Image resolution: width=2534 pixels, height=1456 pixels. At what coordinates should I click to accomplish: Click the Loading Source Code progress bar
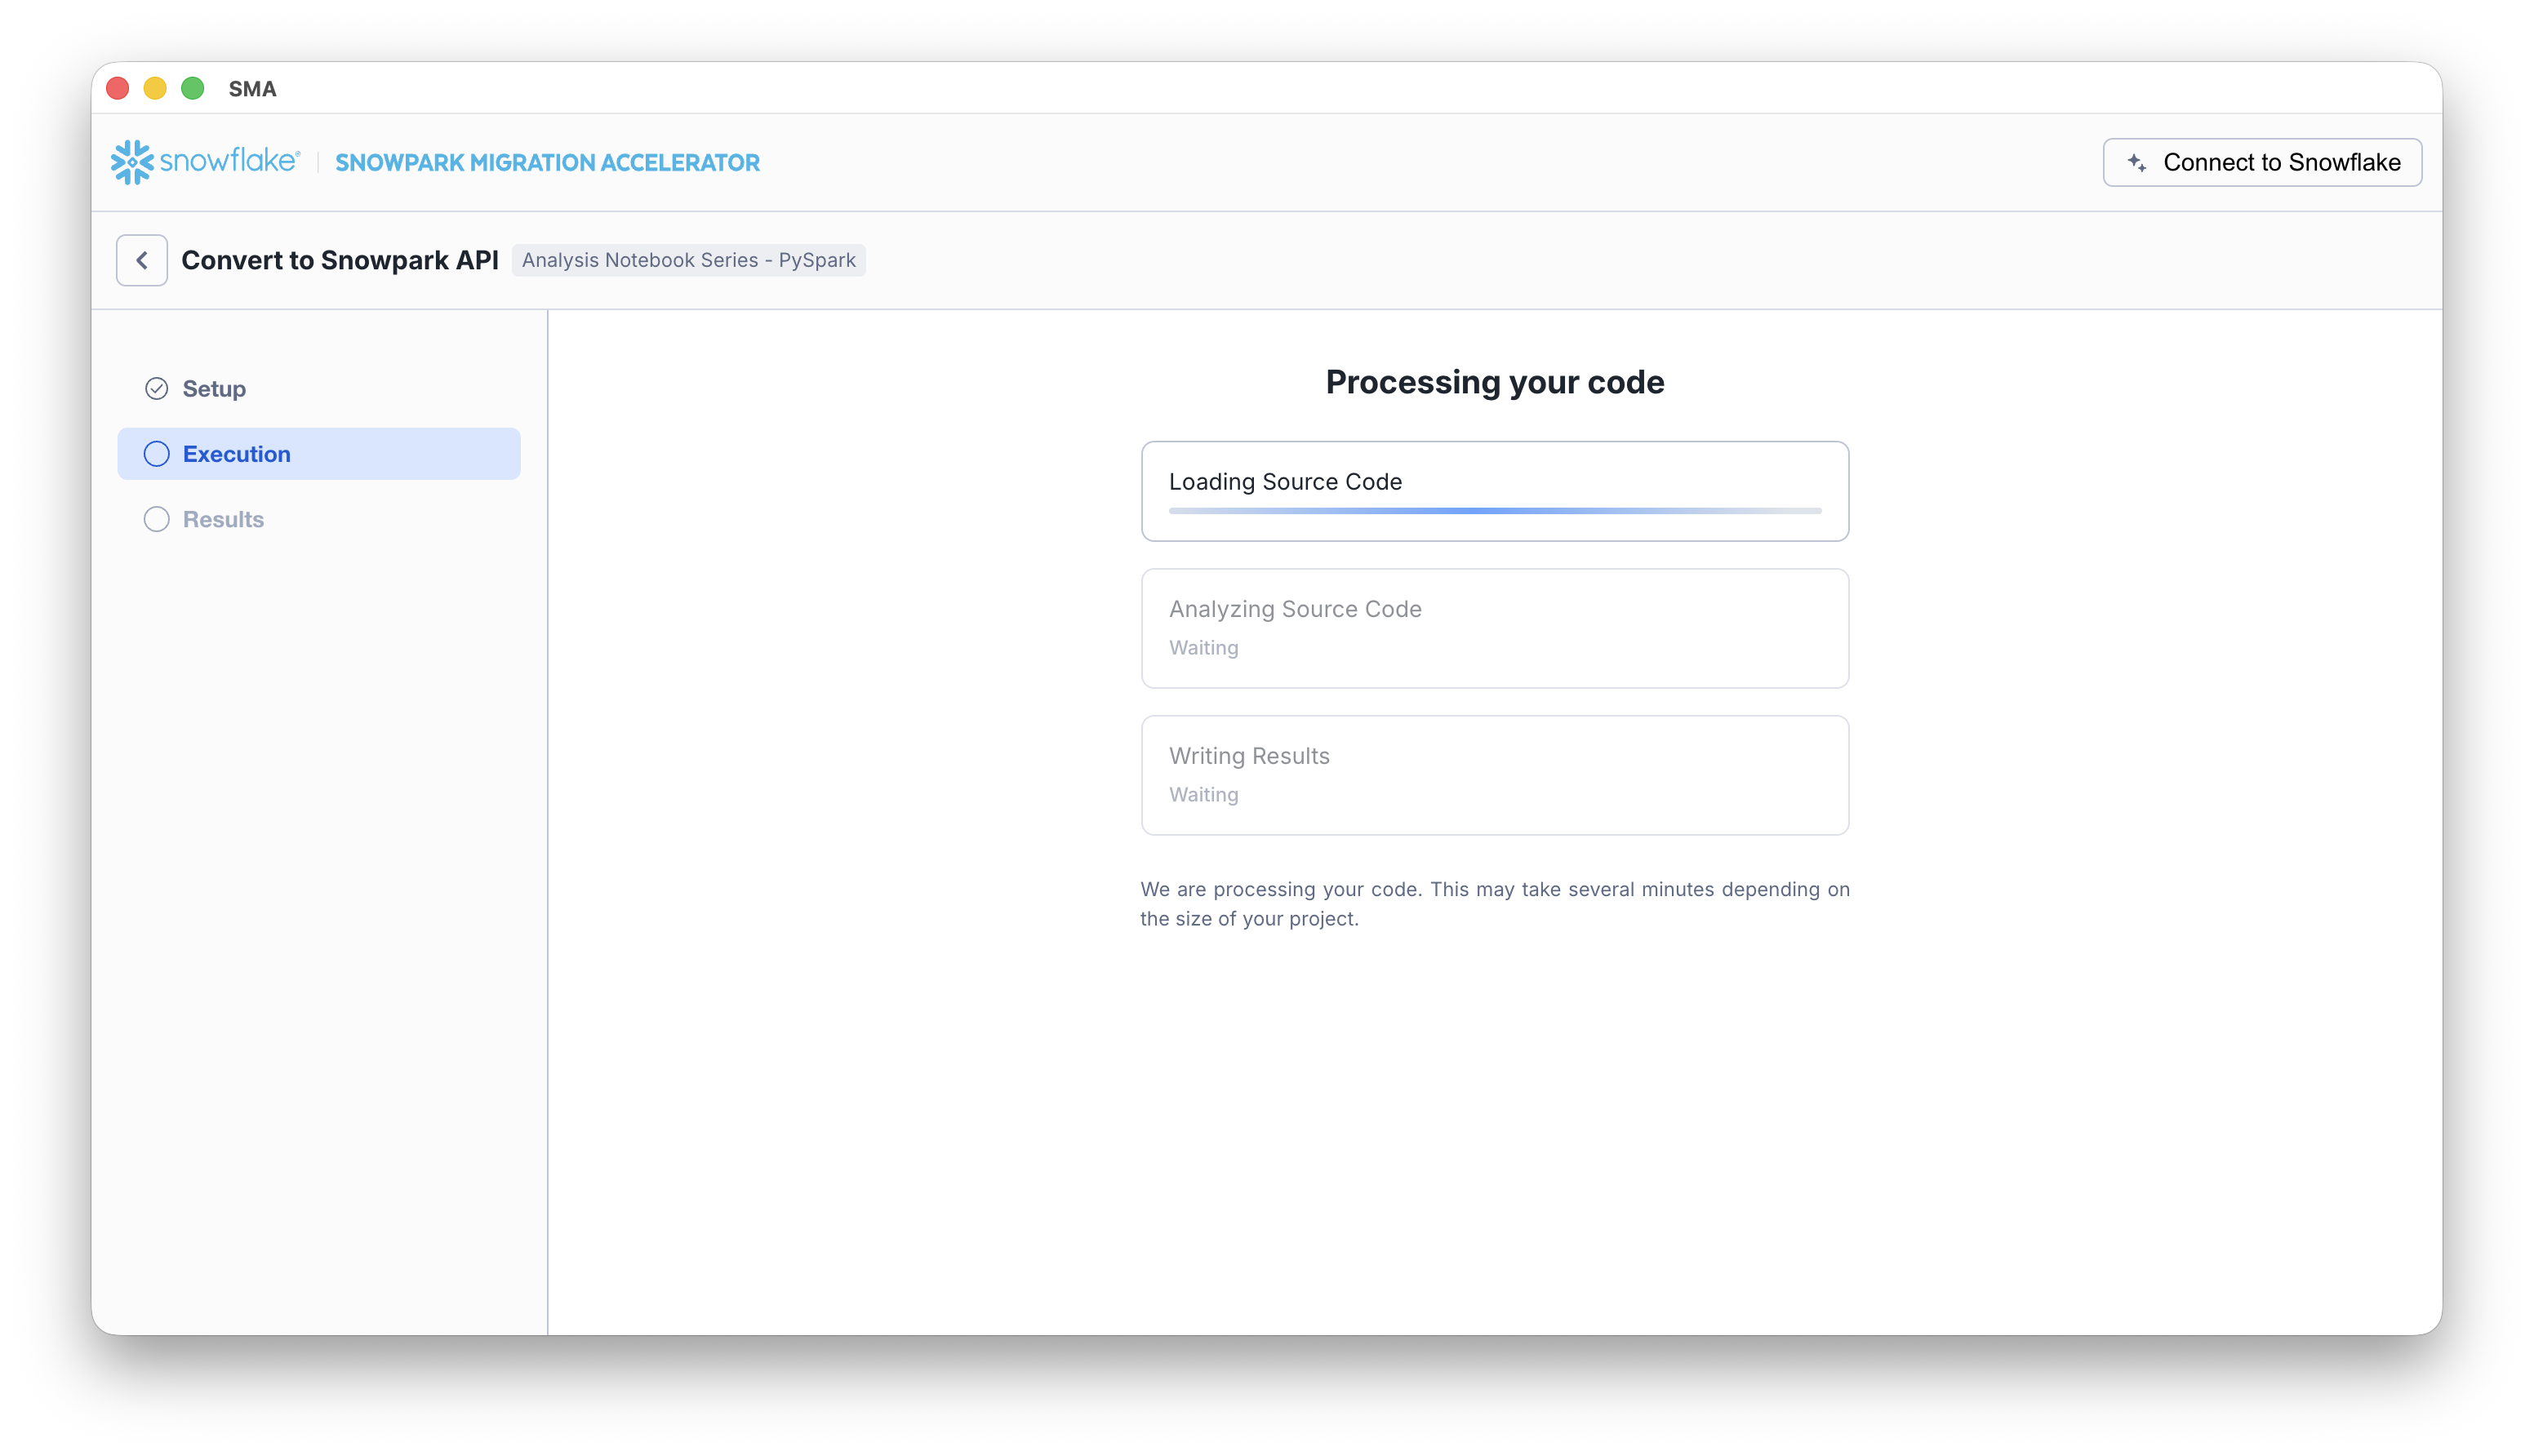[1494, 510]
